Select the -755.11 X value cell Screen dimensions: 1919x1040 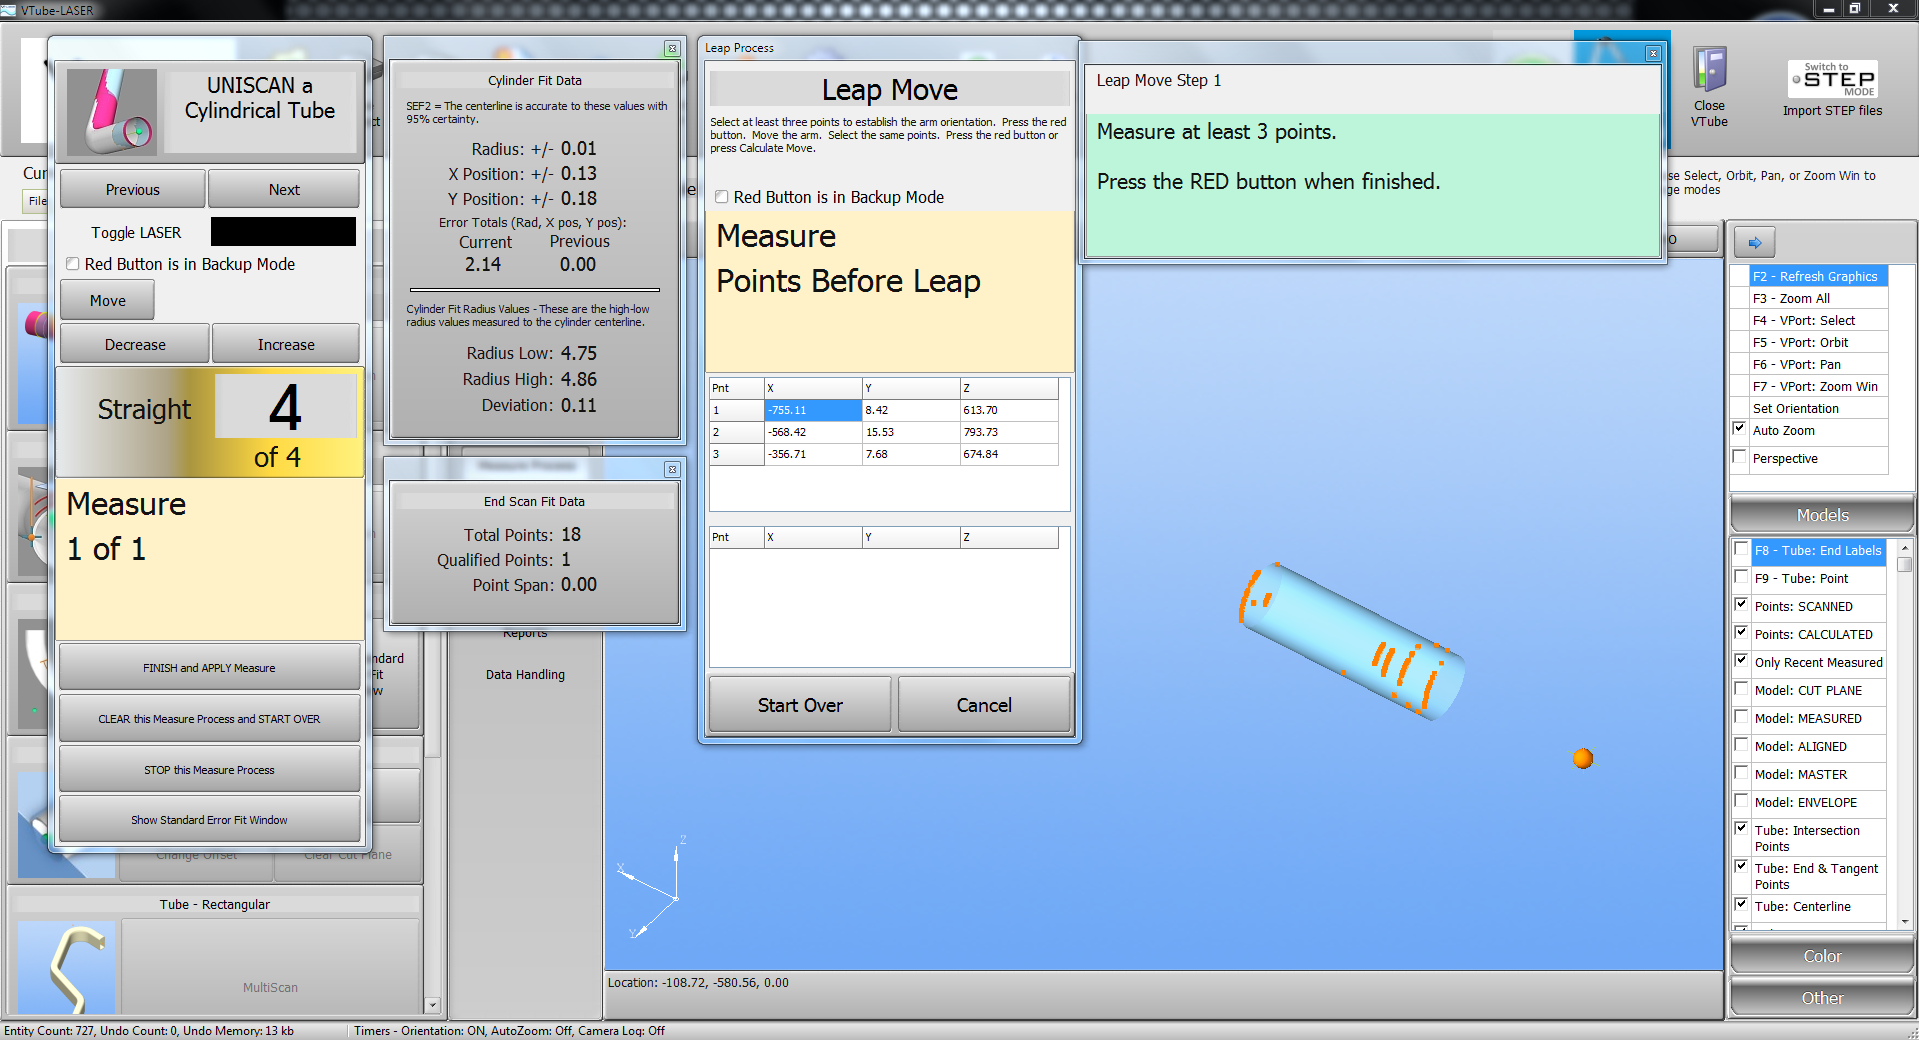pyautogui.click(x=812, y=411)
